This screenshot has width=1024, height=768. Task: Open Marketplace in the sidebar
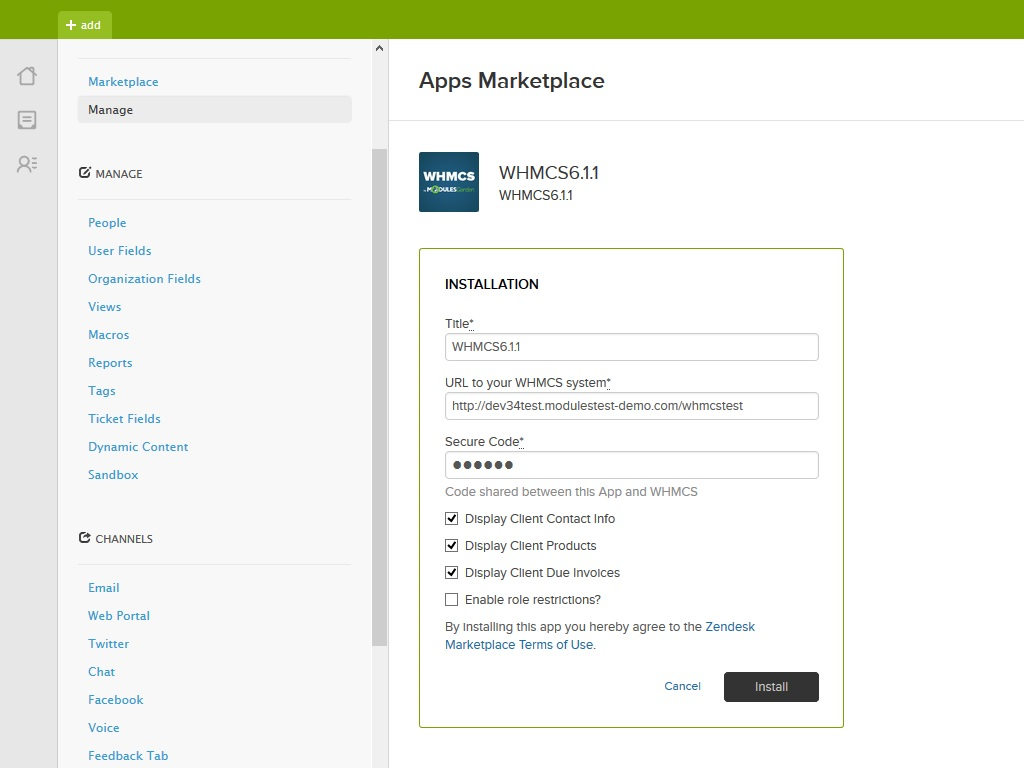pyautogui.click(x=123, y=82)
